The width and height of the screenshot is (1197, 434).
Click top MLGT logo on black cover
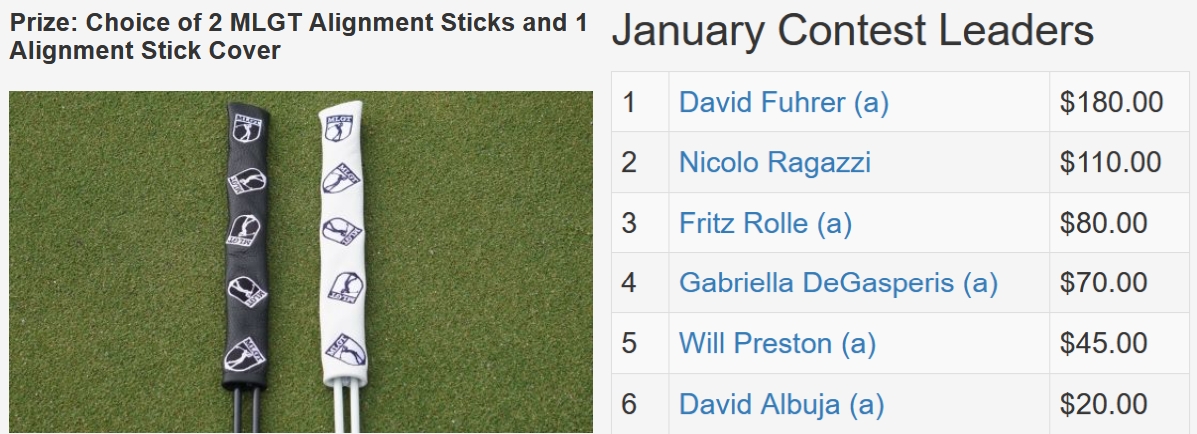(x=245, y=127)
